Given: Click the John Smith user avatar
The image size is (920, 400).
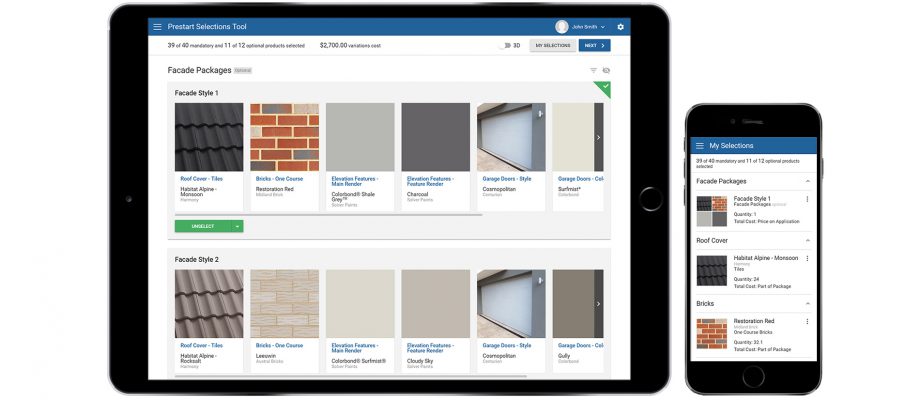Looking at the screenshot, I should tap(561, 27).
